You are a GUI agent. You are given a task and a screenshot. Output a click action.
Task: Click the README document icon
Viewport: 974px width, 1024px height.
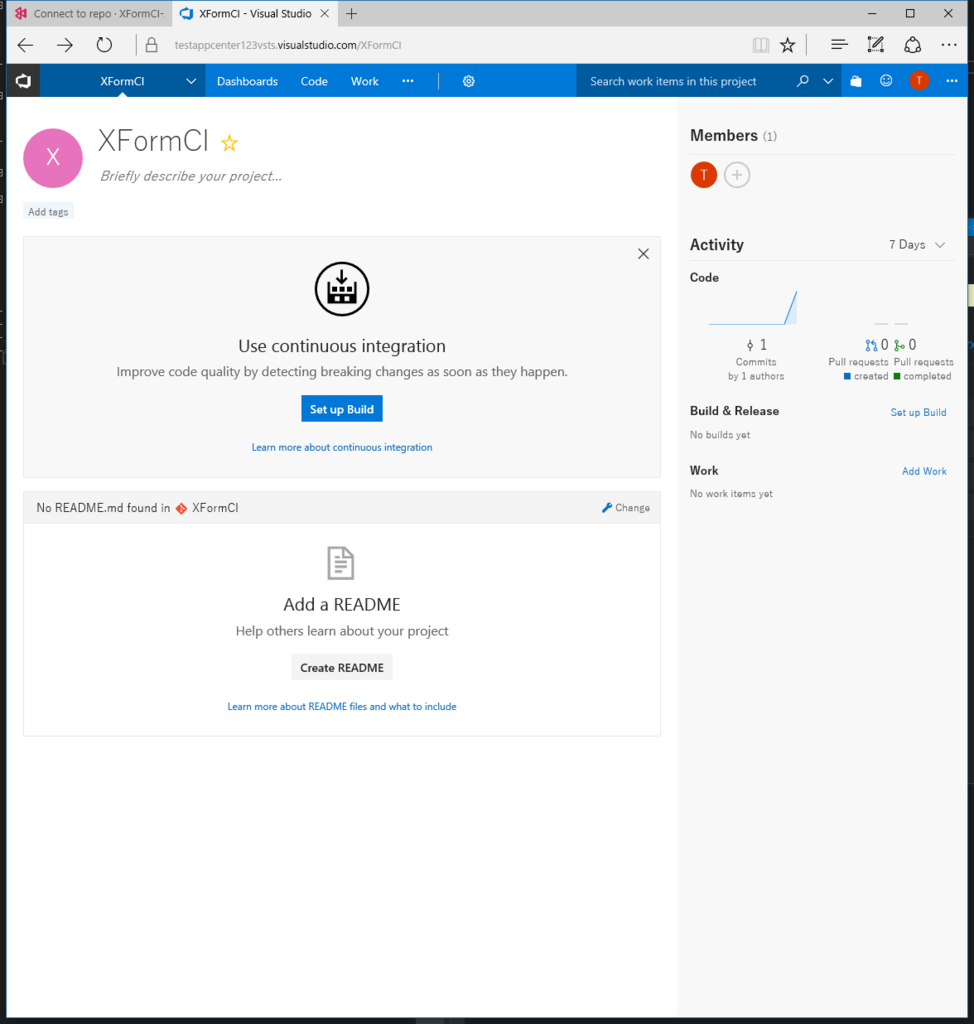pos(340,563)
